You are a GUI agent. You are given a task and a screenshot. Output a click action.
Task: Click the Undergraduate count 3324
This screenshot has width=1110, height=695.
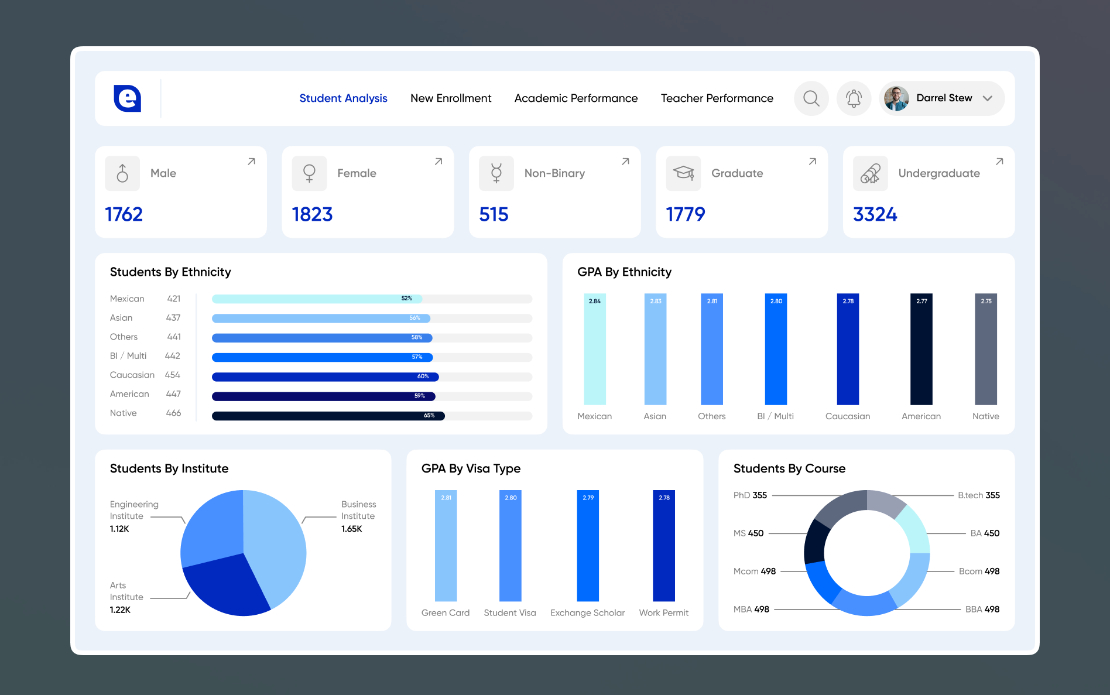click(x=875, y=214)
